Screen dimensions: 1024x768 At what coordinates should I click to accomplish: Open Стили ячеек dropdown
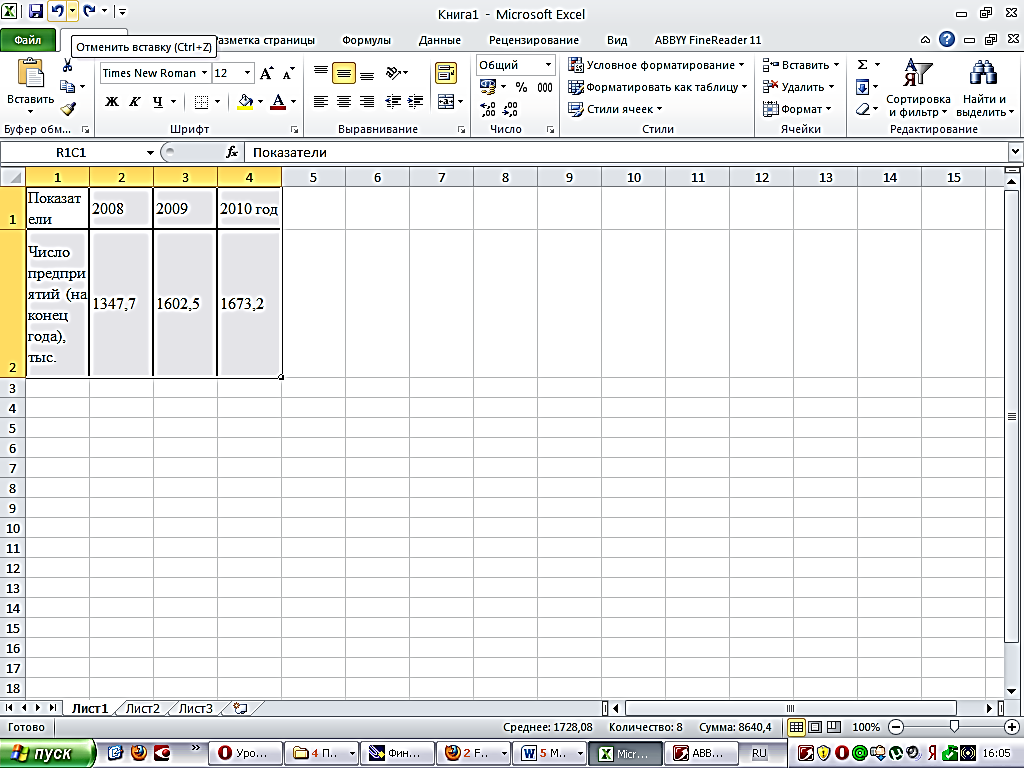click(x=615, y=109)
